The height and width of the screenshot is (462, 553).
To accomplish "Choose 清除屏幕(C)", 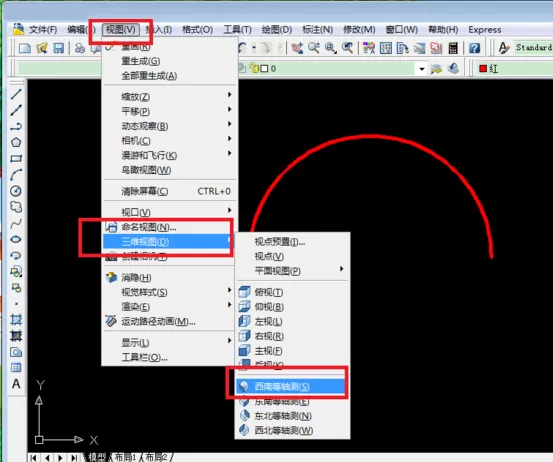I will 170,191.
